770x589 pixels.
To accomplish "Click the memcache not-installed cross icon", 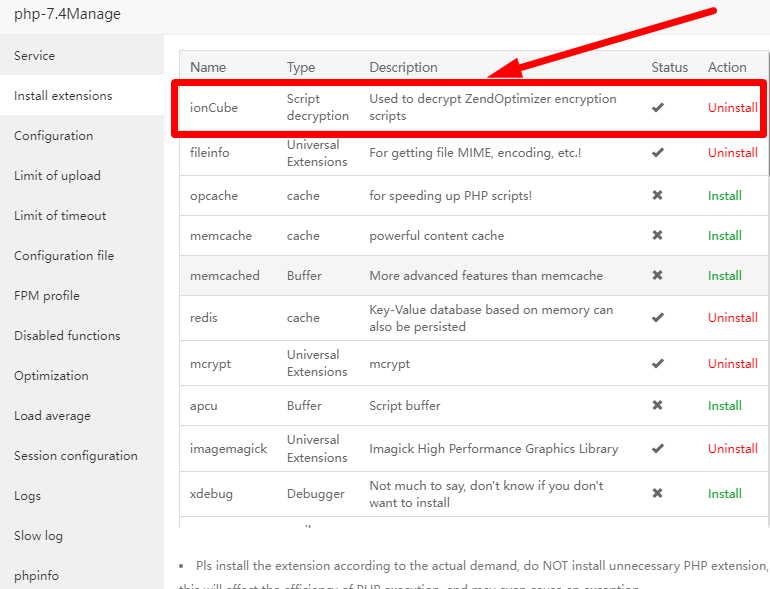I will [x=658, y=236].
